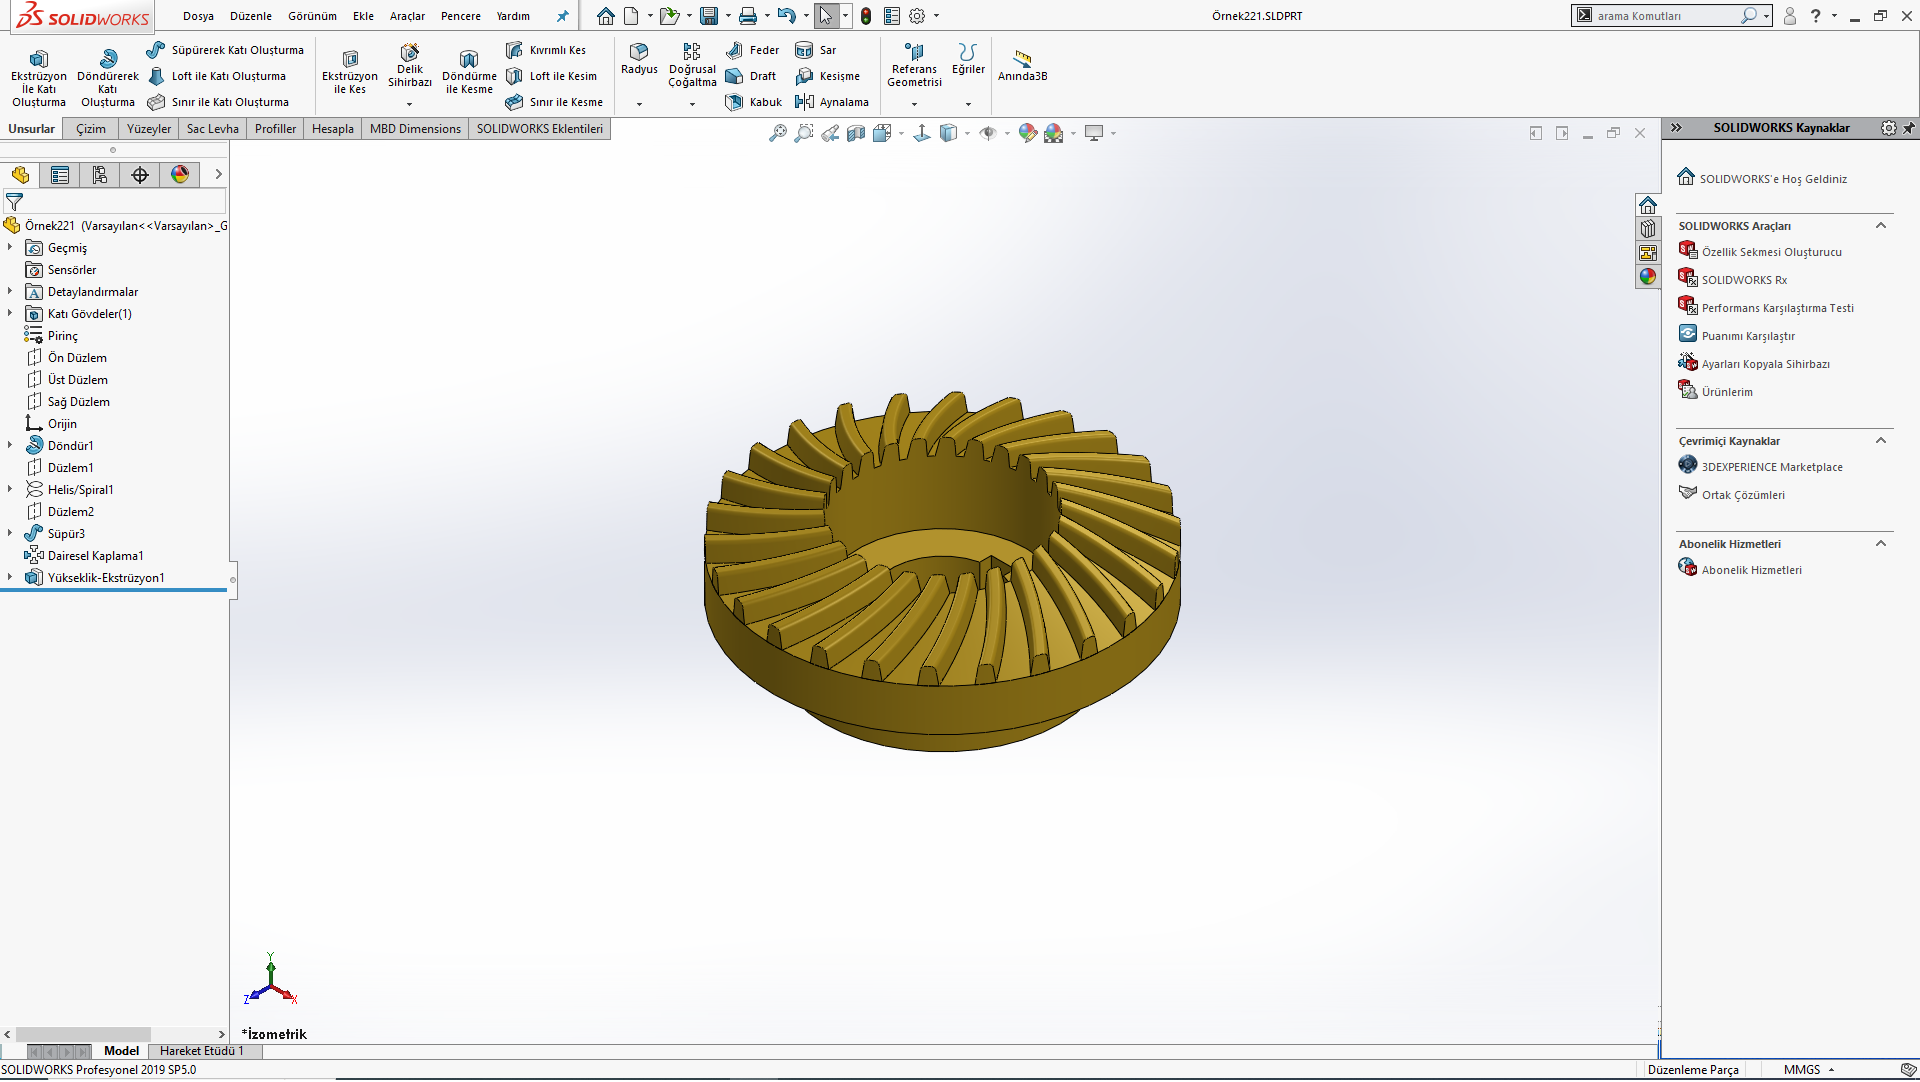Open Referans Geometrisi tool

(x=914, y=66)
